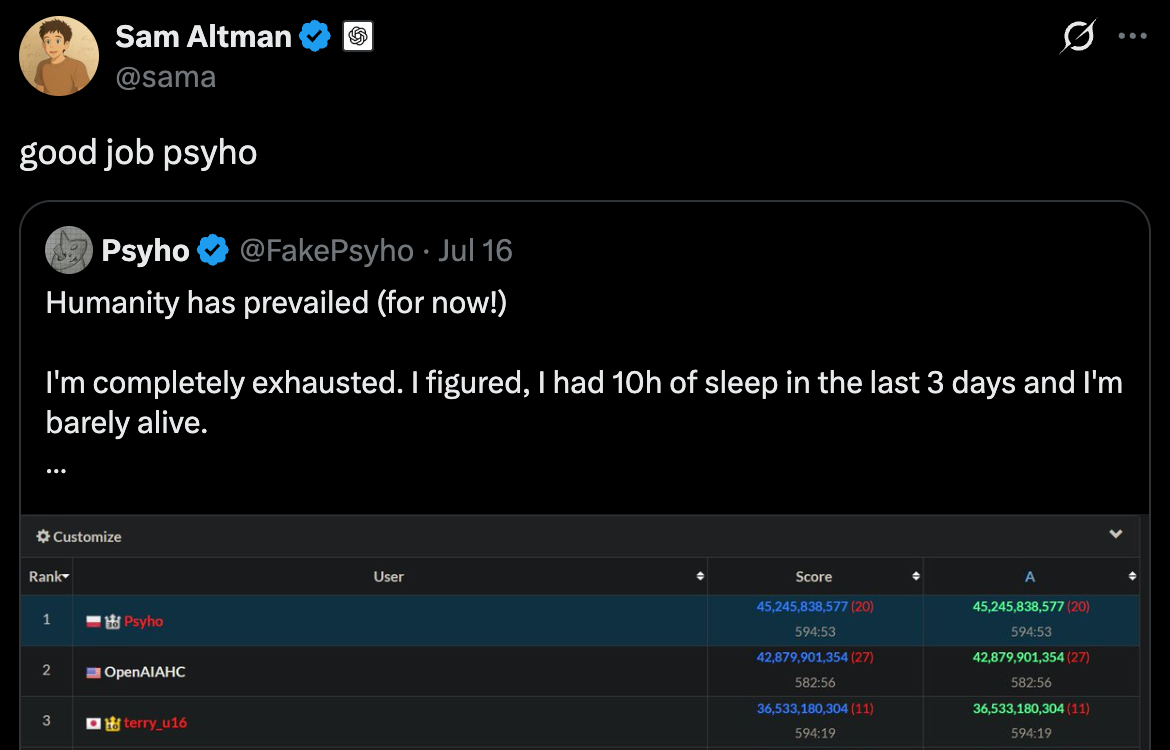Screen dimensions: 1170x750
Task: Click the gold crown icon beside terry_u16
Action: (x=113, y=723)
